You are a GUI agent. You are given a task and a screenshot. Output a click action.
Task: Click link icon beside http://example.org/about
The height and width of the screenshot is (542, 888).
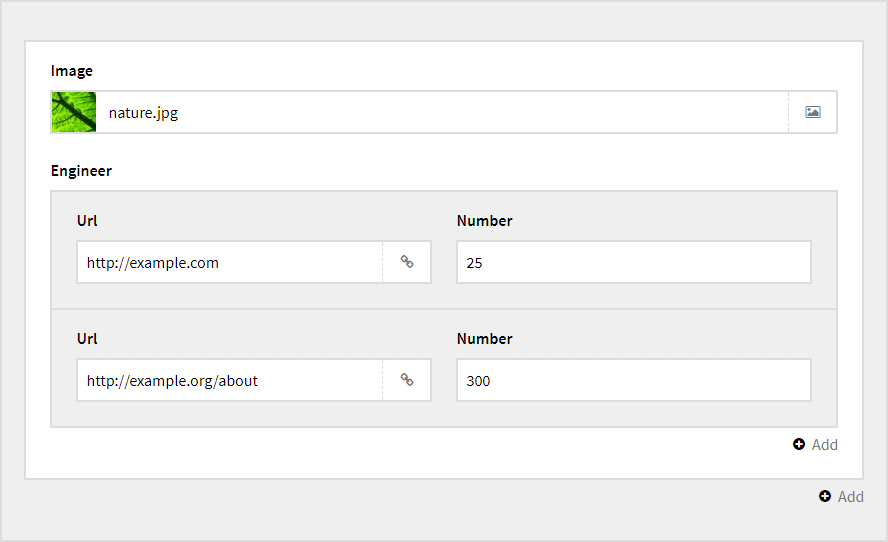[x=407, y=380]
